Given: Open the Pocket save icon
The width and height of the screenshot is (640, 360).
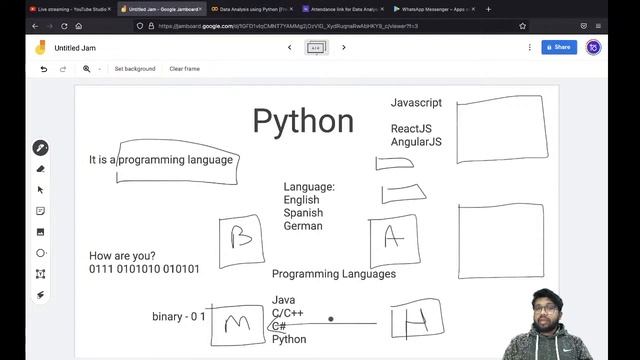Looking at the screenshot, I should (x=584, y=26).
